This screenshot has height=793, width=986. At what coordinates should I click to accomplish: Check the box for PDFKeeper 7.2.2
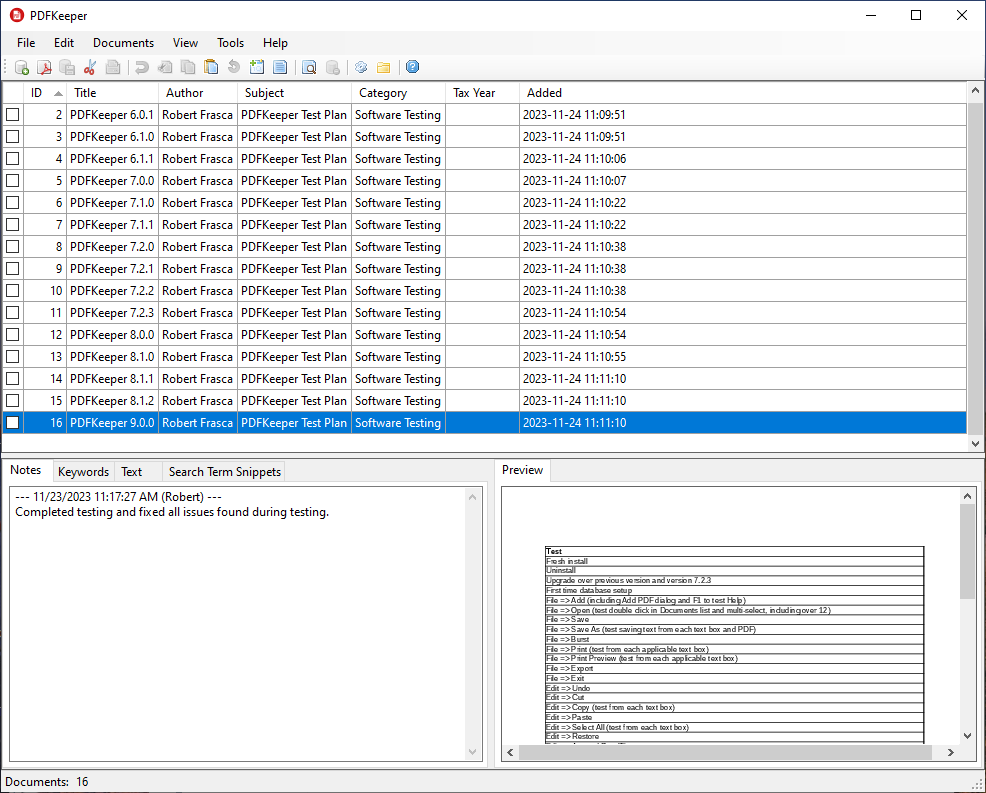(x=13, y=291)
